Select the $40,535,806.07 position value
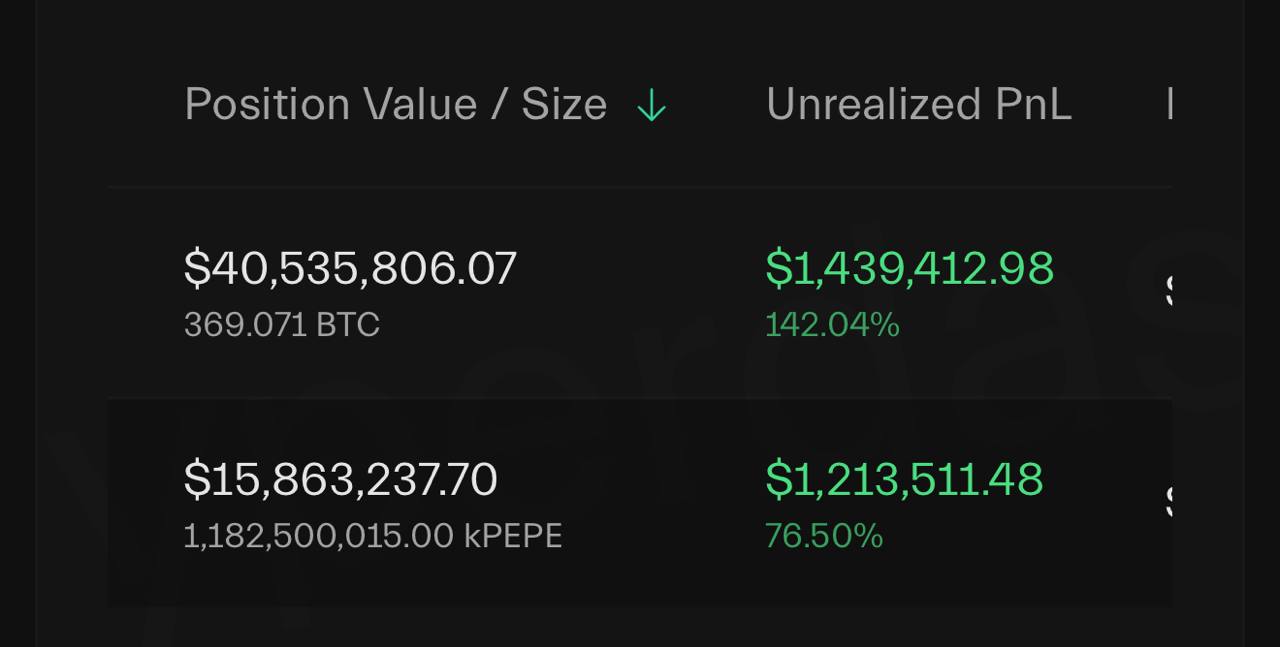Viewport: 1280px width, 647px height. pyautogui.click(x=350, y=268)
